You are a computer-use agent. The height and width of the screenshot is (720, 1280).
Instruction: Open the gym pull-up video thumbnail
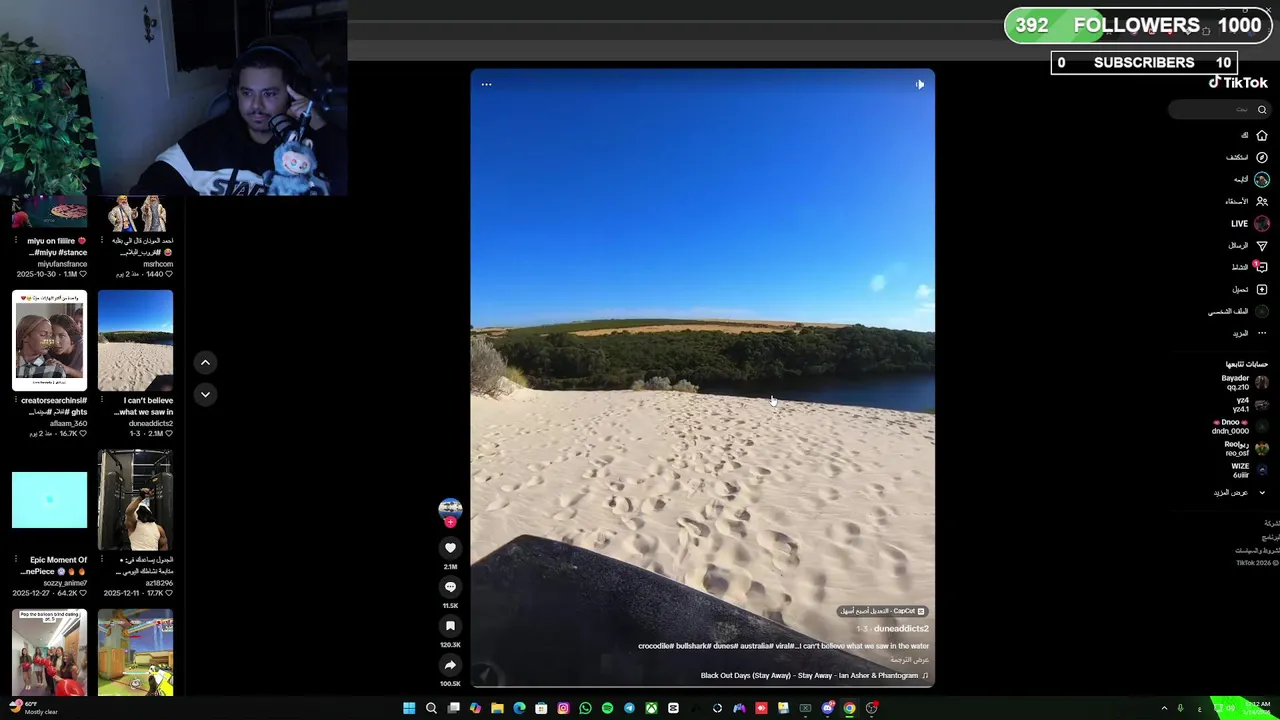(135, 500)
